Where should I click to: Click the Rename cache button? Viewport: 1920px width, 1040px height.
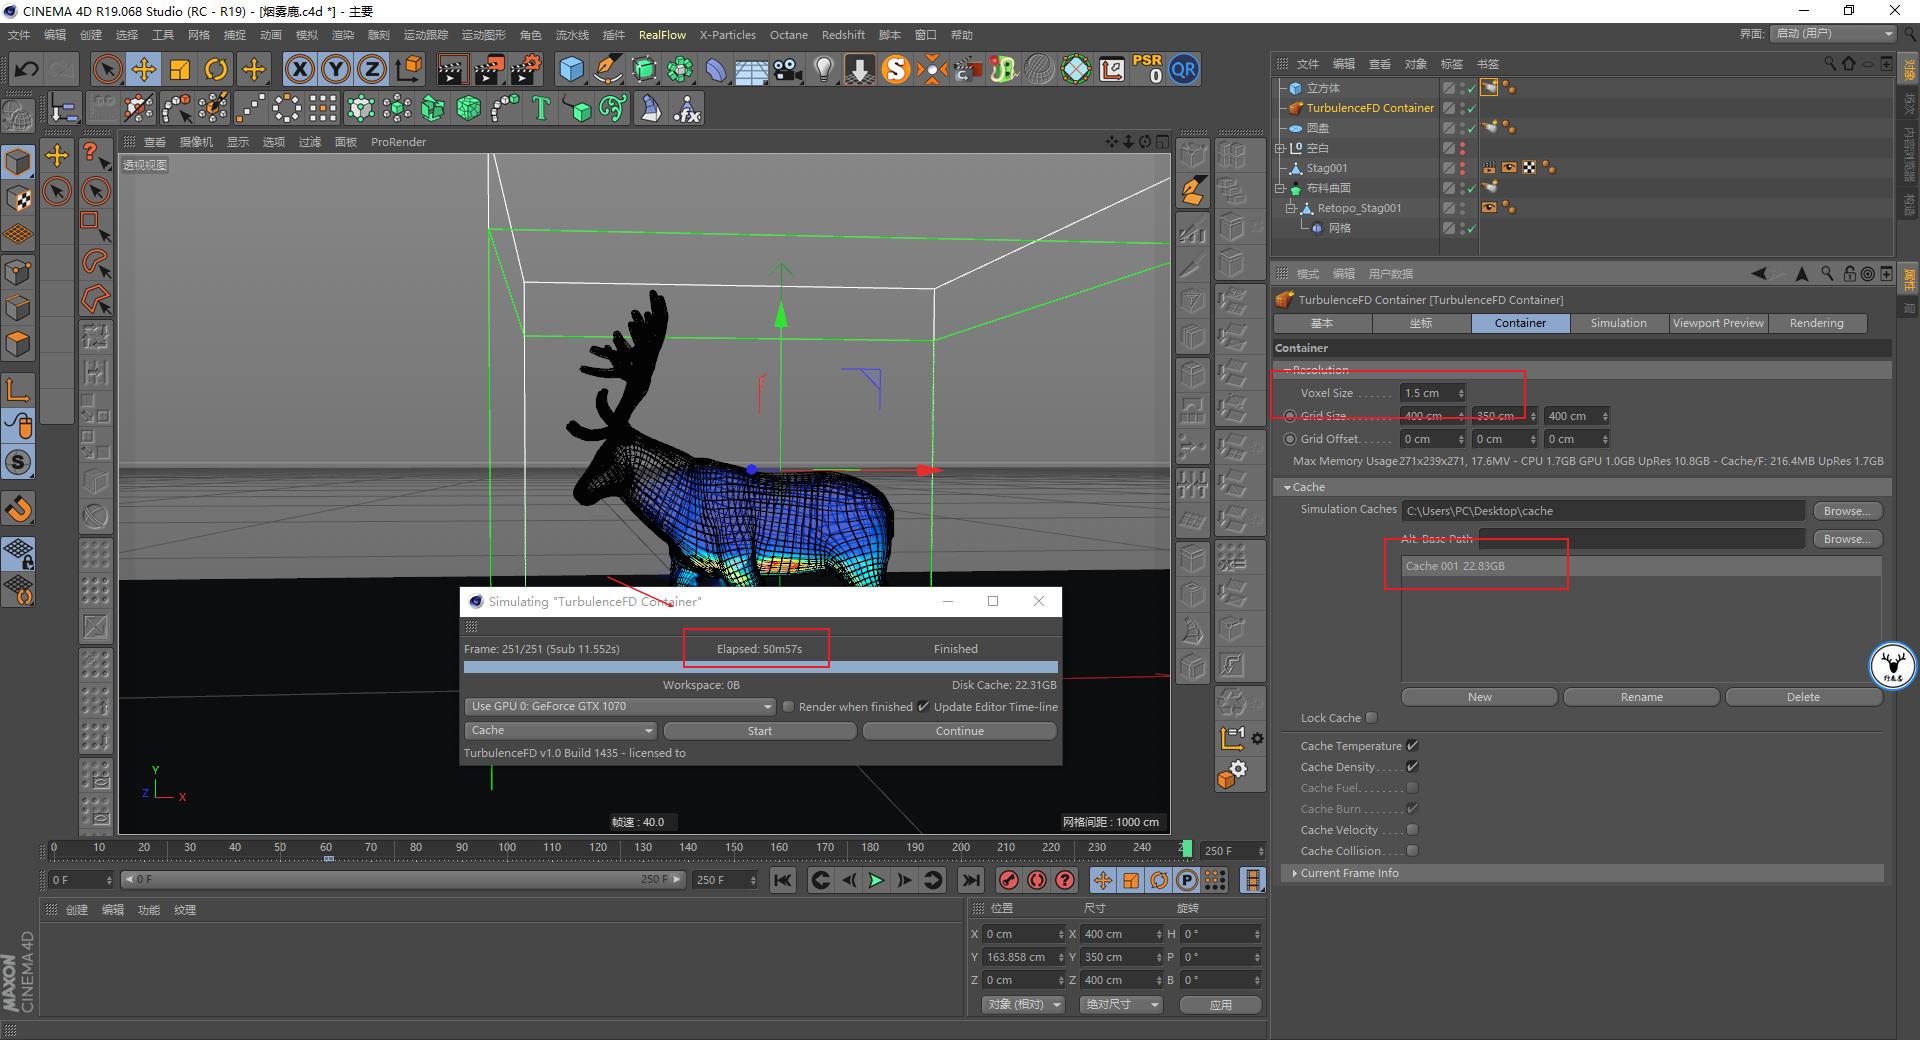coord(1640,697)
